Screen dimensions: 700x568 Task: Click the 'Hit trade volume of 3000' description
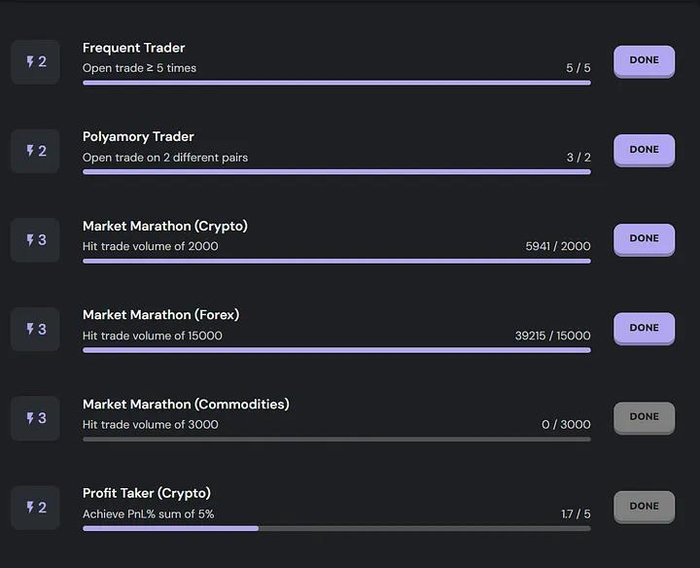pyautogui.click(x=150, y=425)
